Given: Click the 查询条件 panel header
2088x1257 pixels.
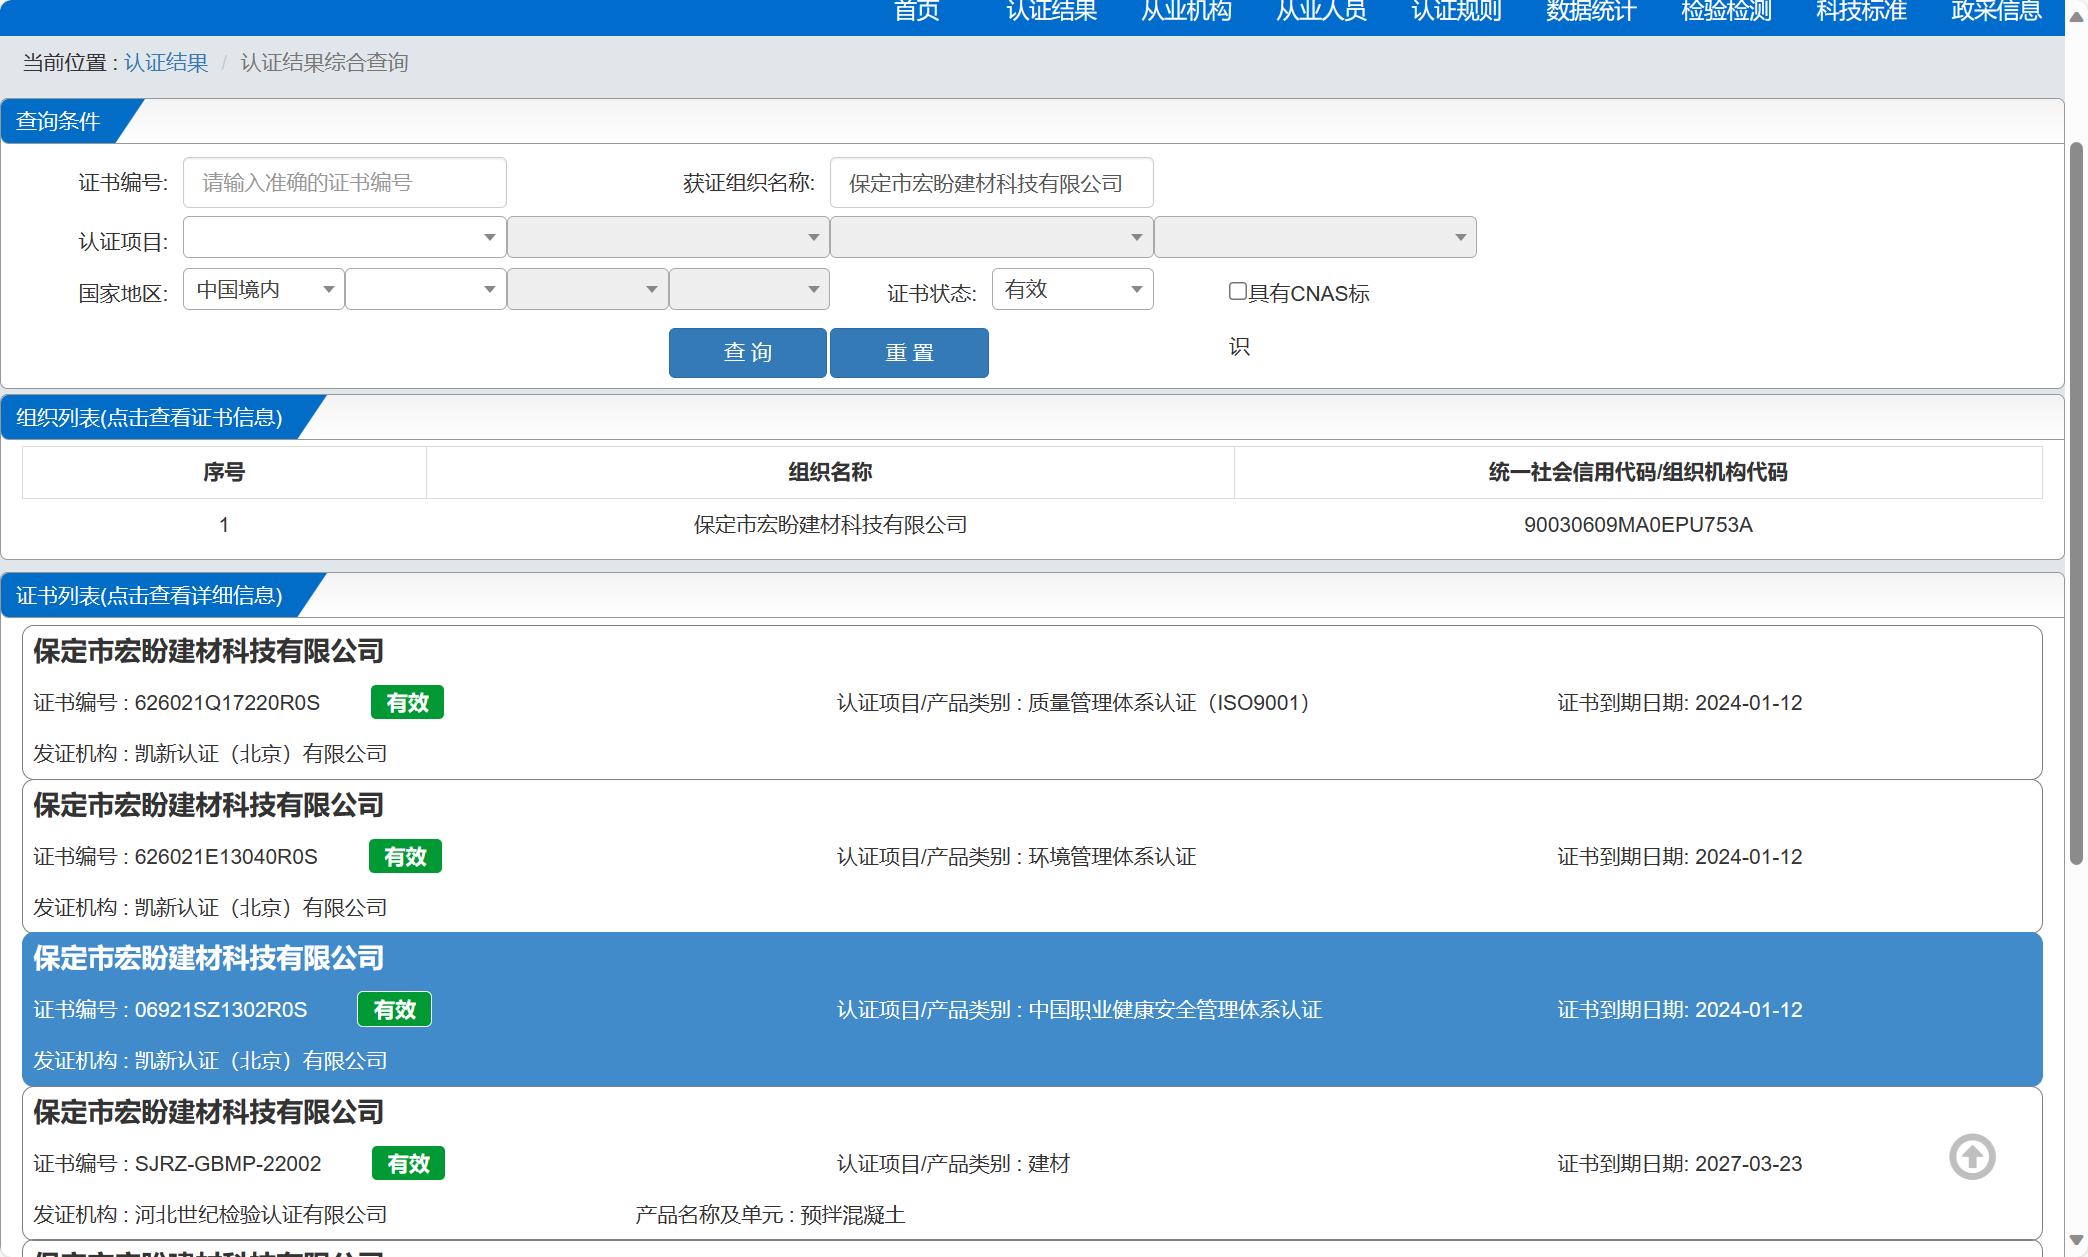Looking at the screenshot, I should 58,121.
